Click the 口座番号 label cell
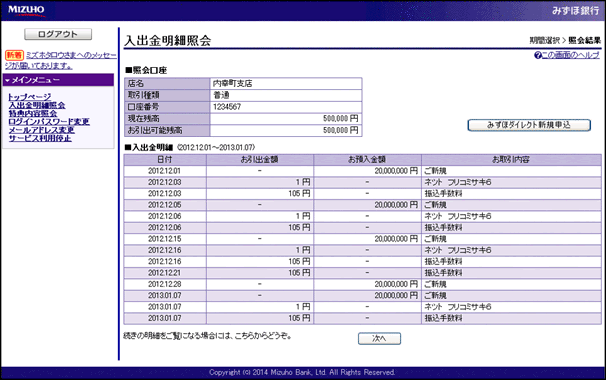 click(167, 107)
